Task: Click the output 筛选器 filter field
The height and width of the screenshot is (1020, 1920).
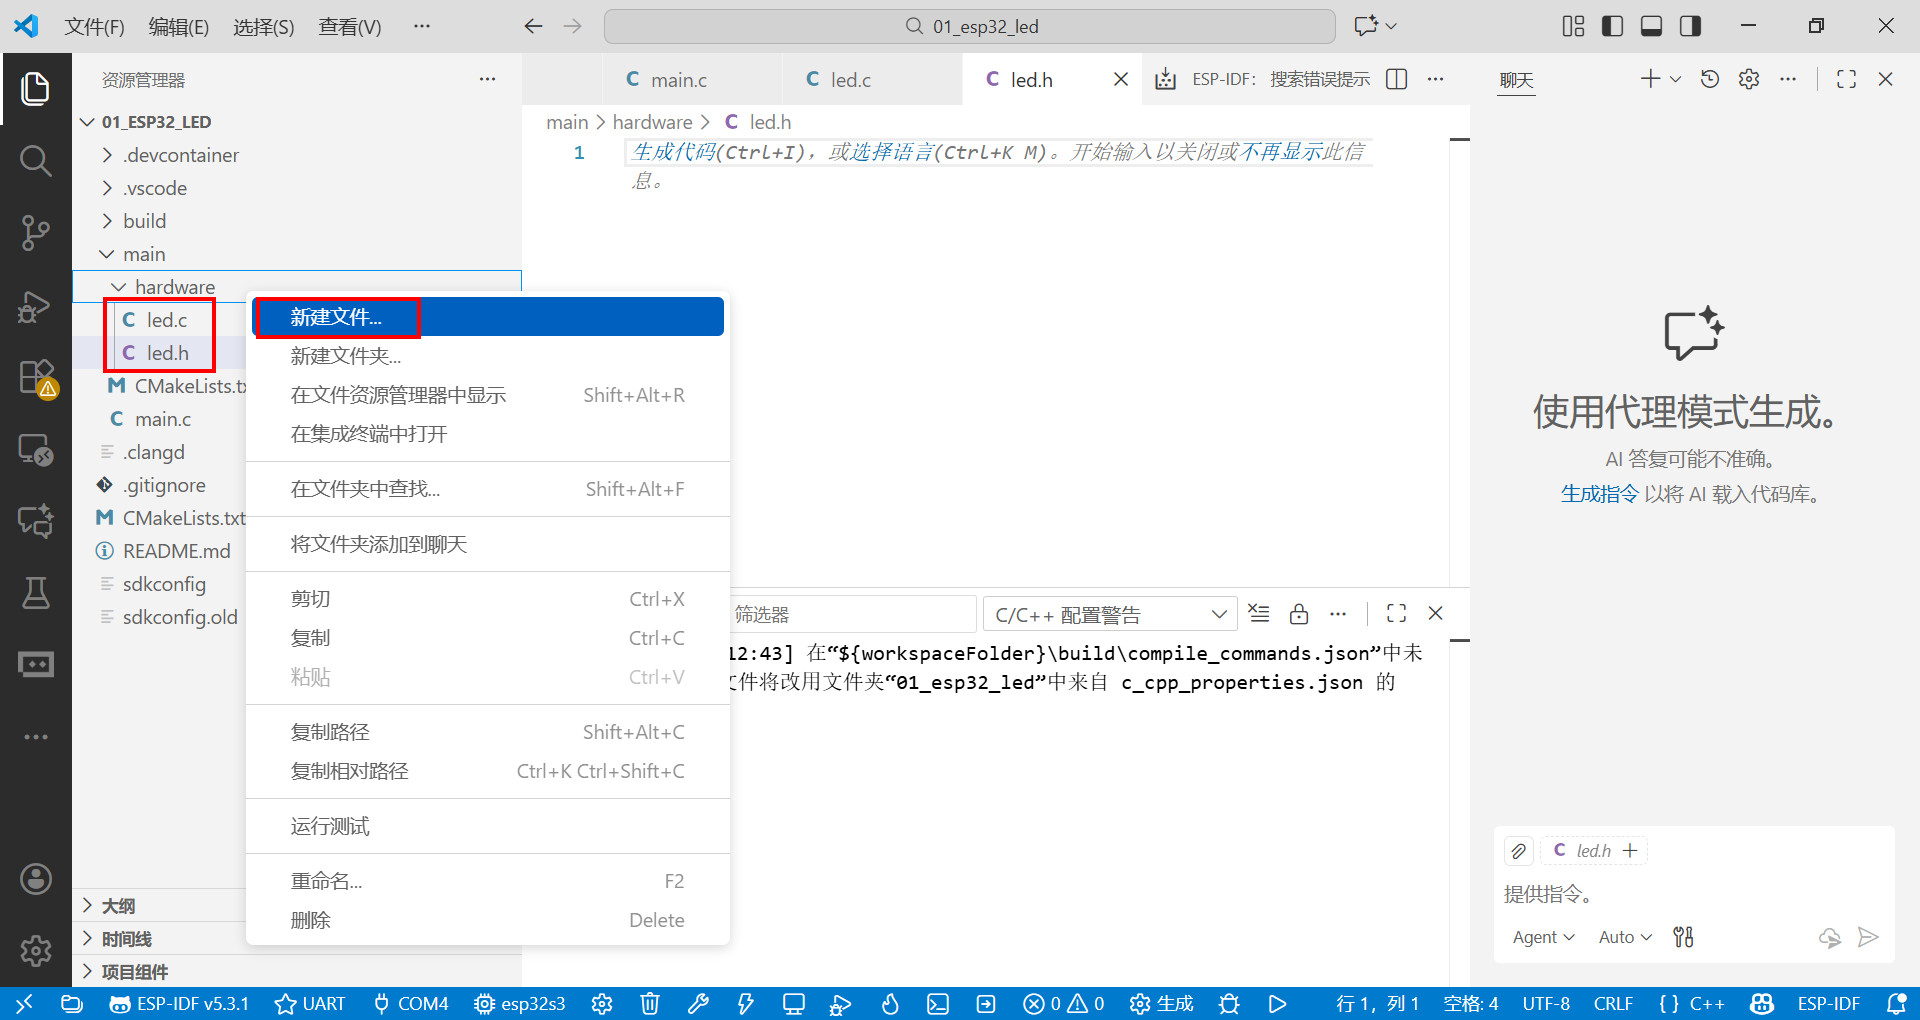Action: (852, 614)
